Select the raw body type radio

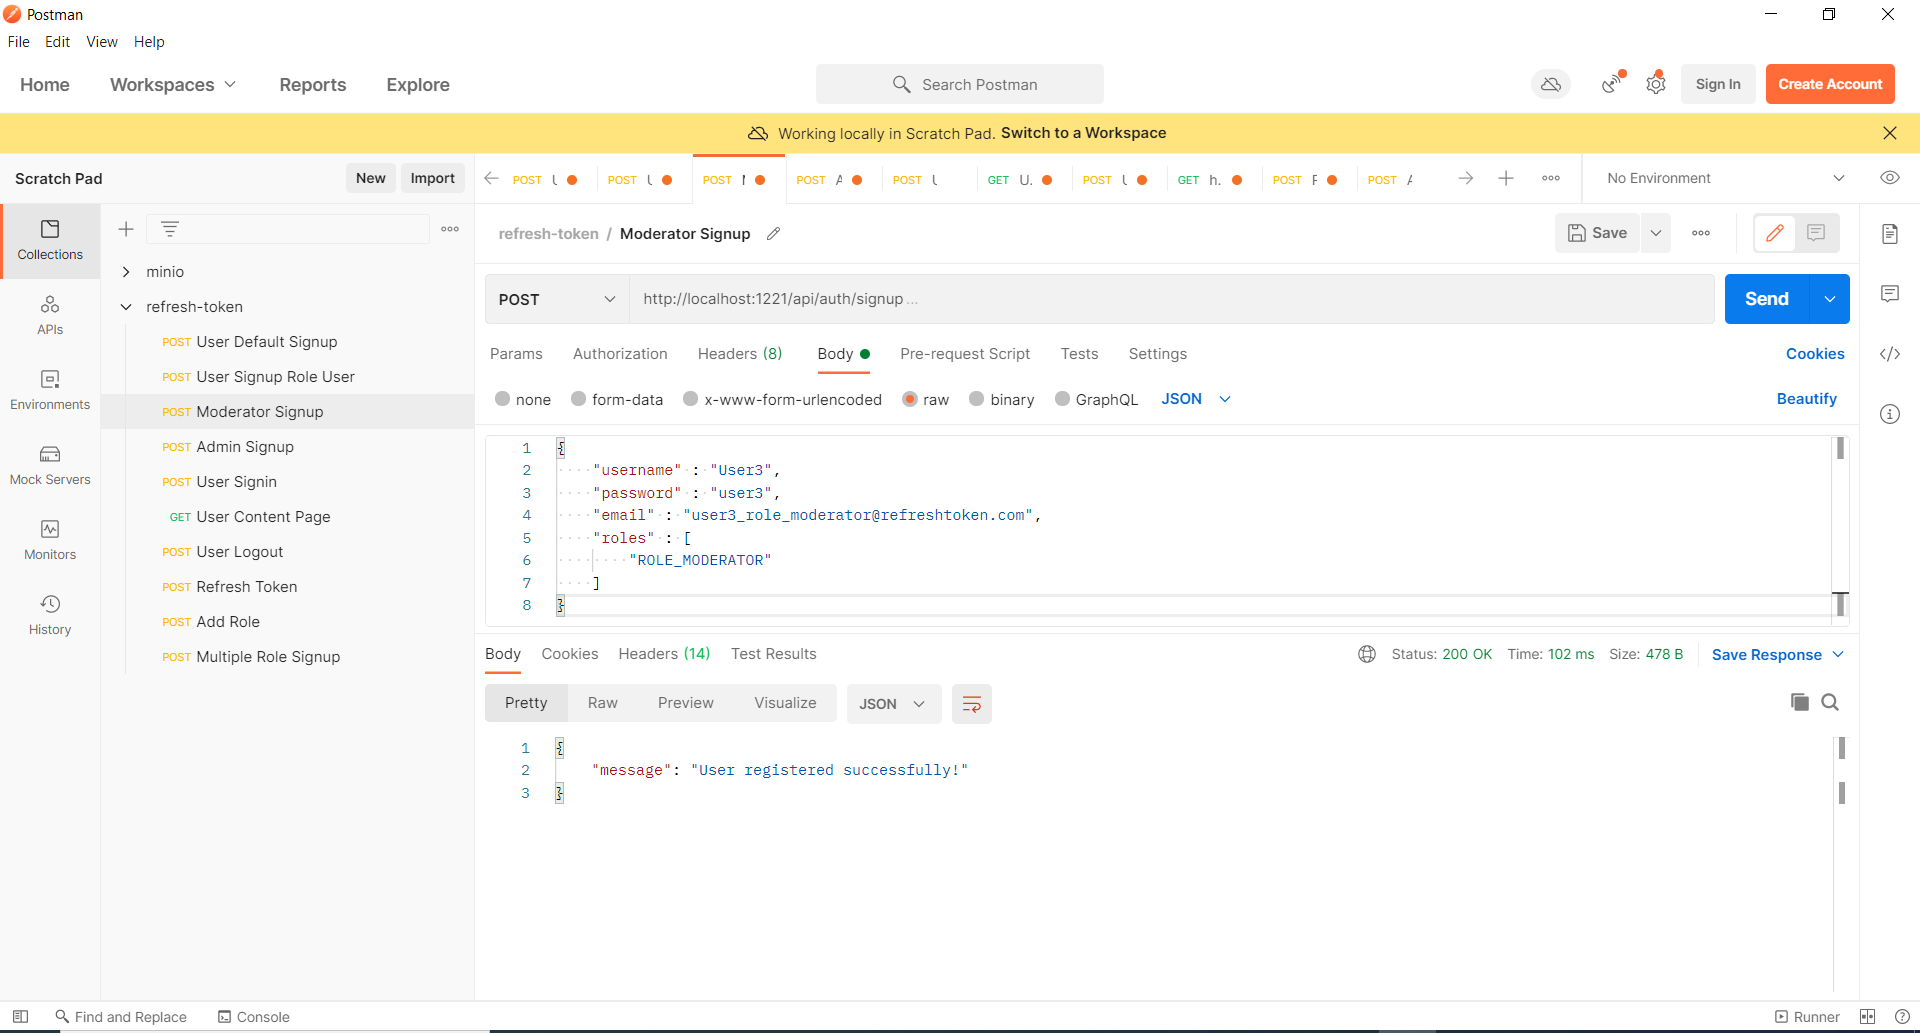tap(910, 399)
